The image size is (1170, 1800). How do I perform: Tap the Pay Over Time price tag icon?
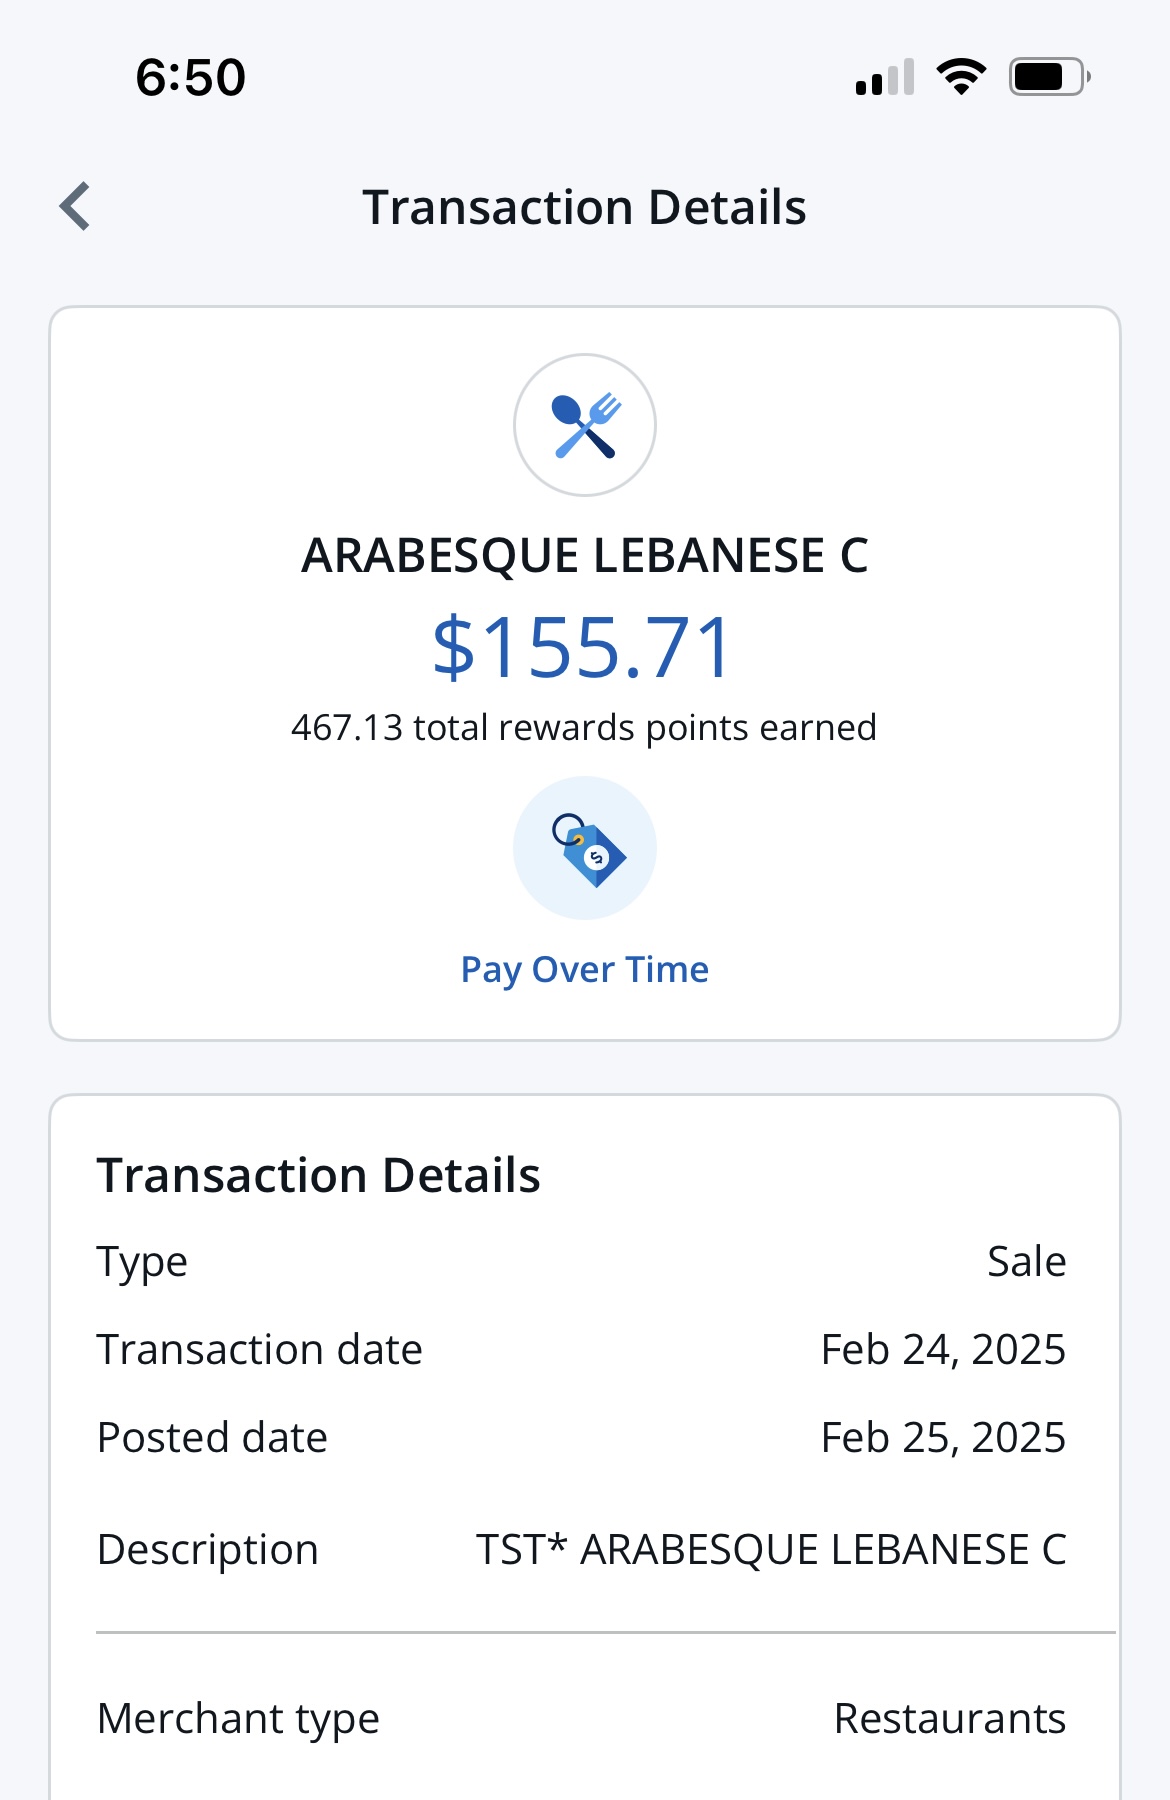585,848
